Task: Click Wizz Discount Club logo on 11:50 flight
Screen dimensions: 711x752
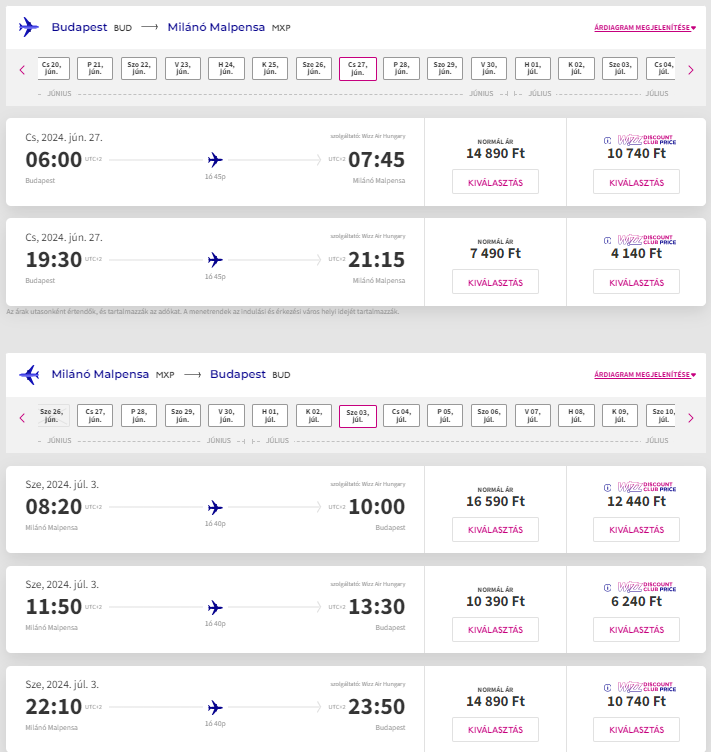Action: tap(640, 586)
